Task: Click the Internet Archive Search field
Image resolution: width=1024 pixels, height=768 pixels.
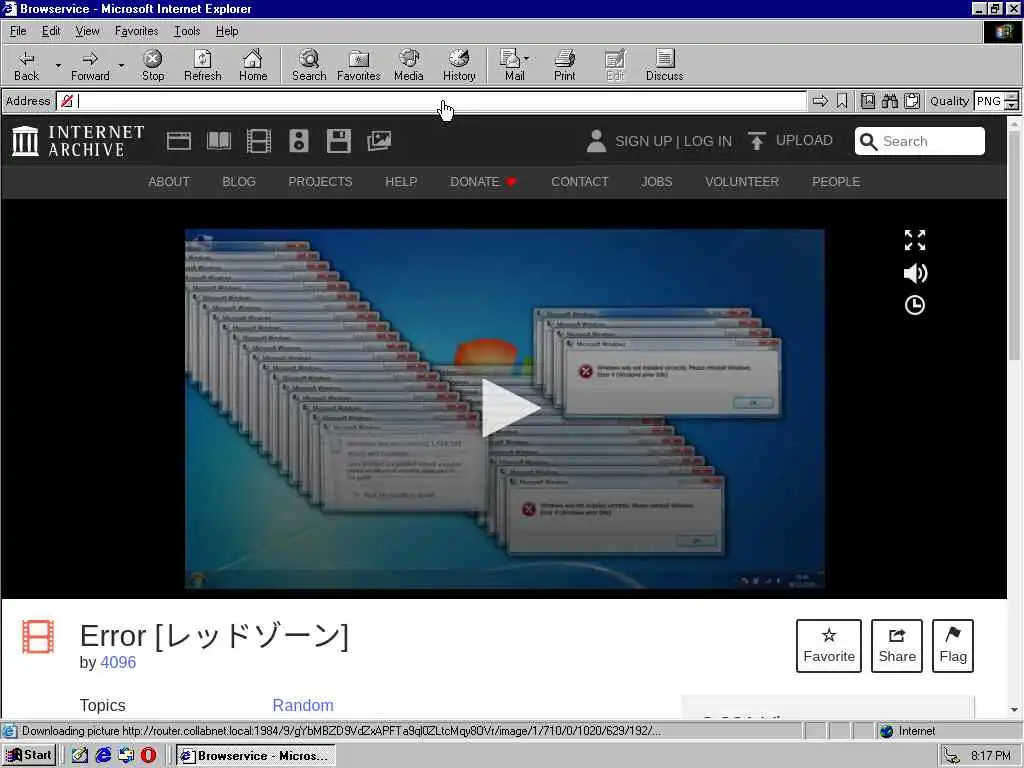Action: [x=920, y=141]
